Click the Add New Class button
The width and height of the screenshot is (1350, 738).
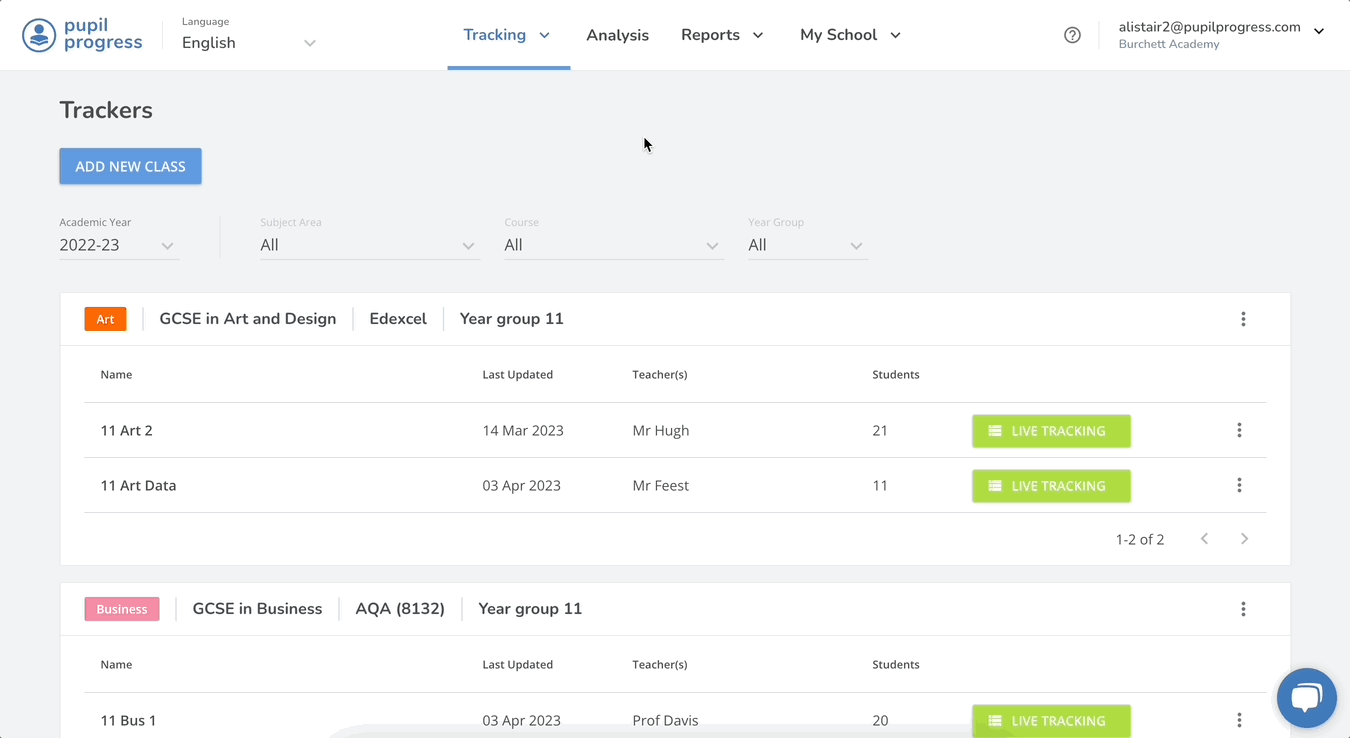pos(130,166)
